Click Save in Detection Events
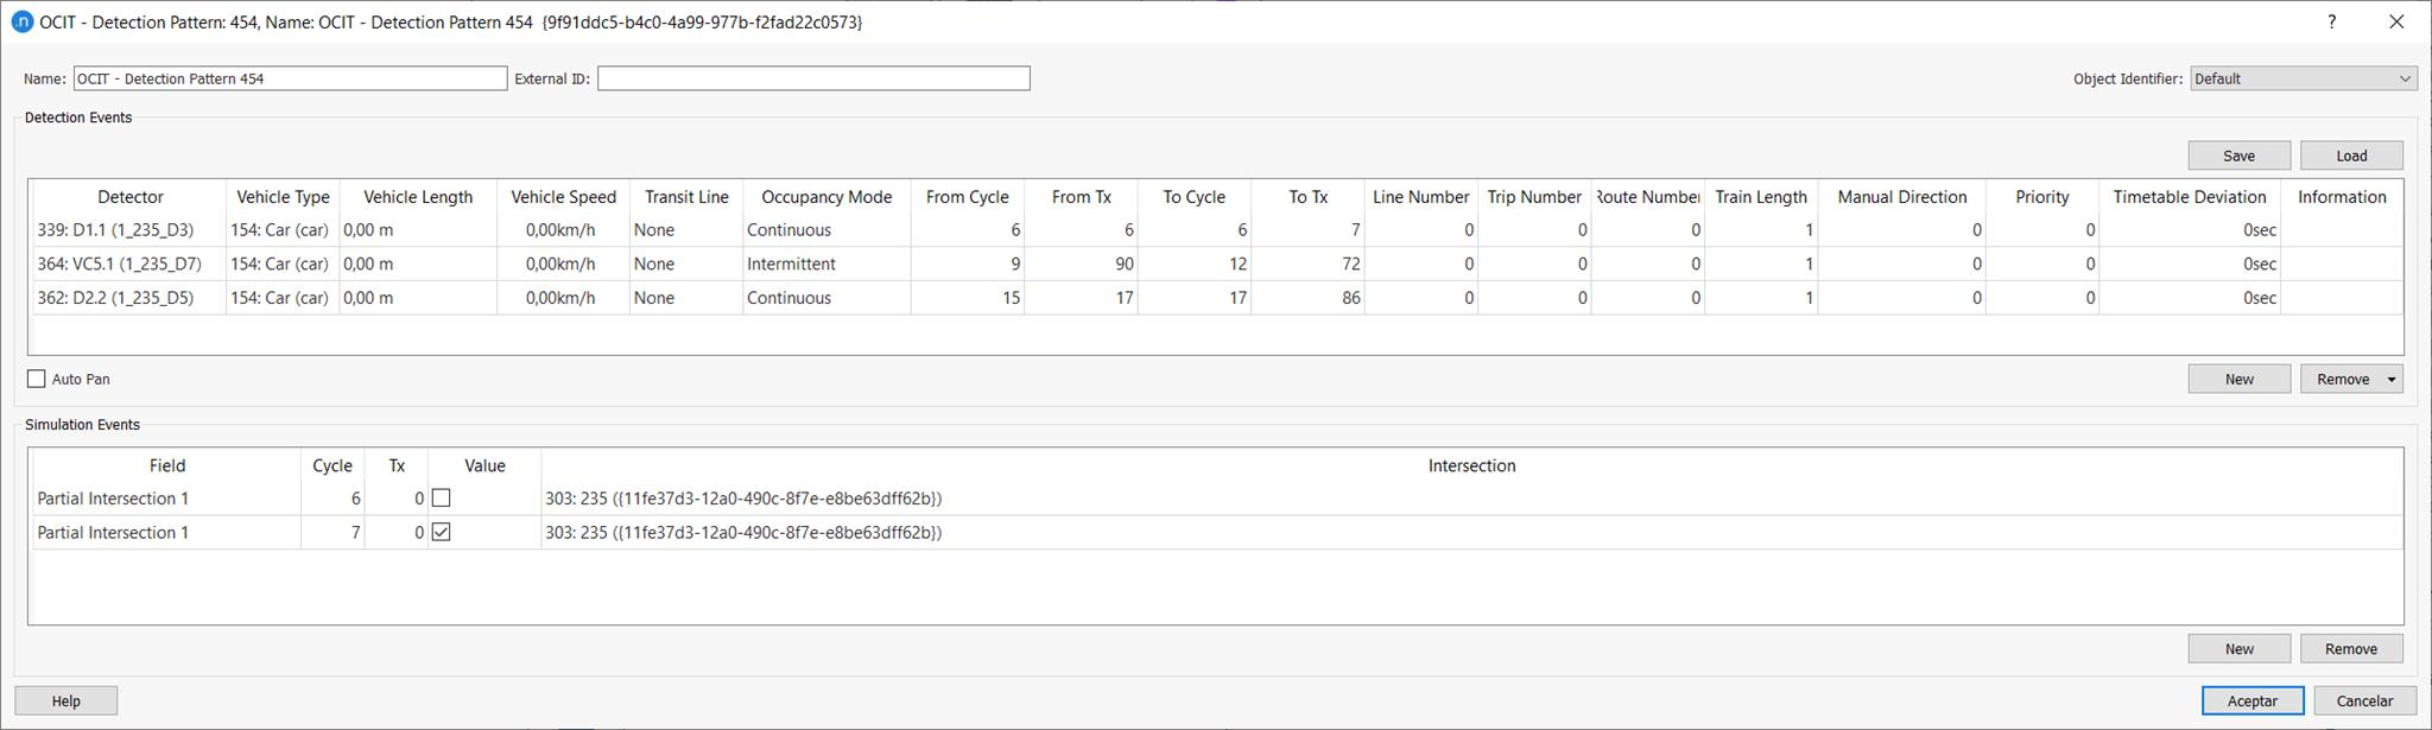 2238,155
